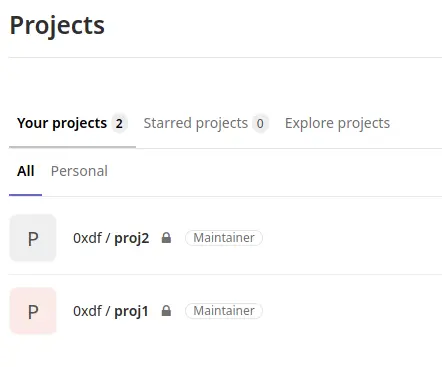Click the Maintainer badge on proj1
Viewport: 442px width, 367px height.
[224, 311]
